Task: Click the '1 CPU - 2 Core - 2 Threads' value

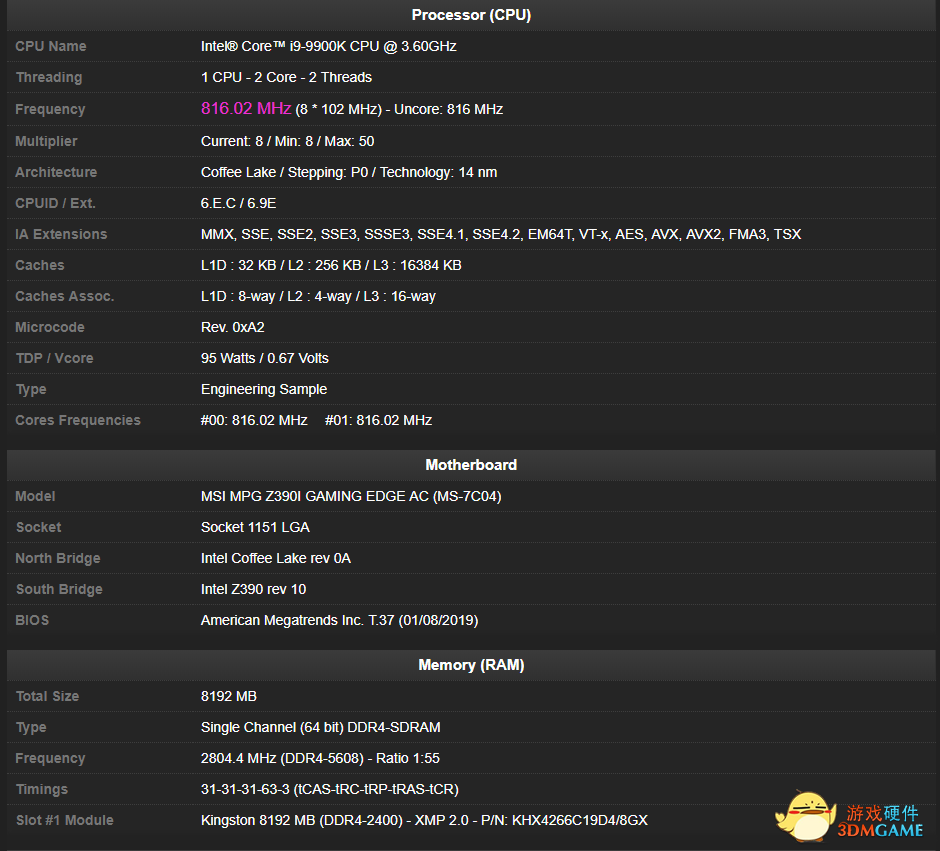Action: coord(287,77)
